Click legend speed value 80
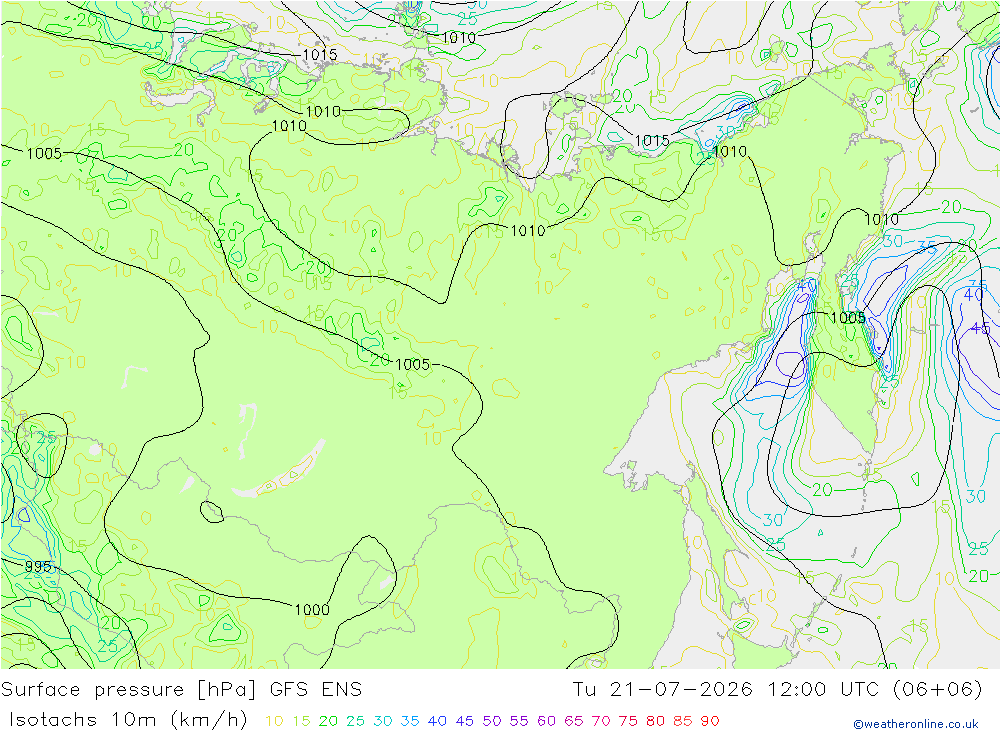 (x=655, y=721)
